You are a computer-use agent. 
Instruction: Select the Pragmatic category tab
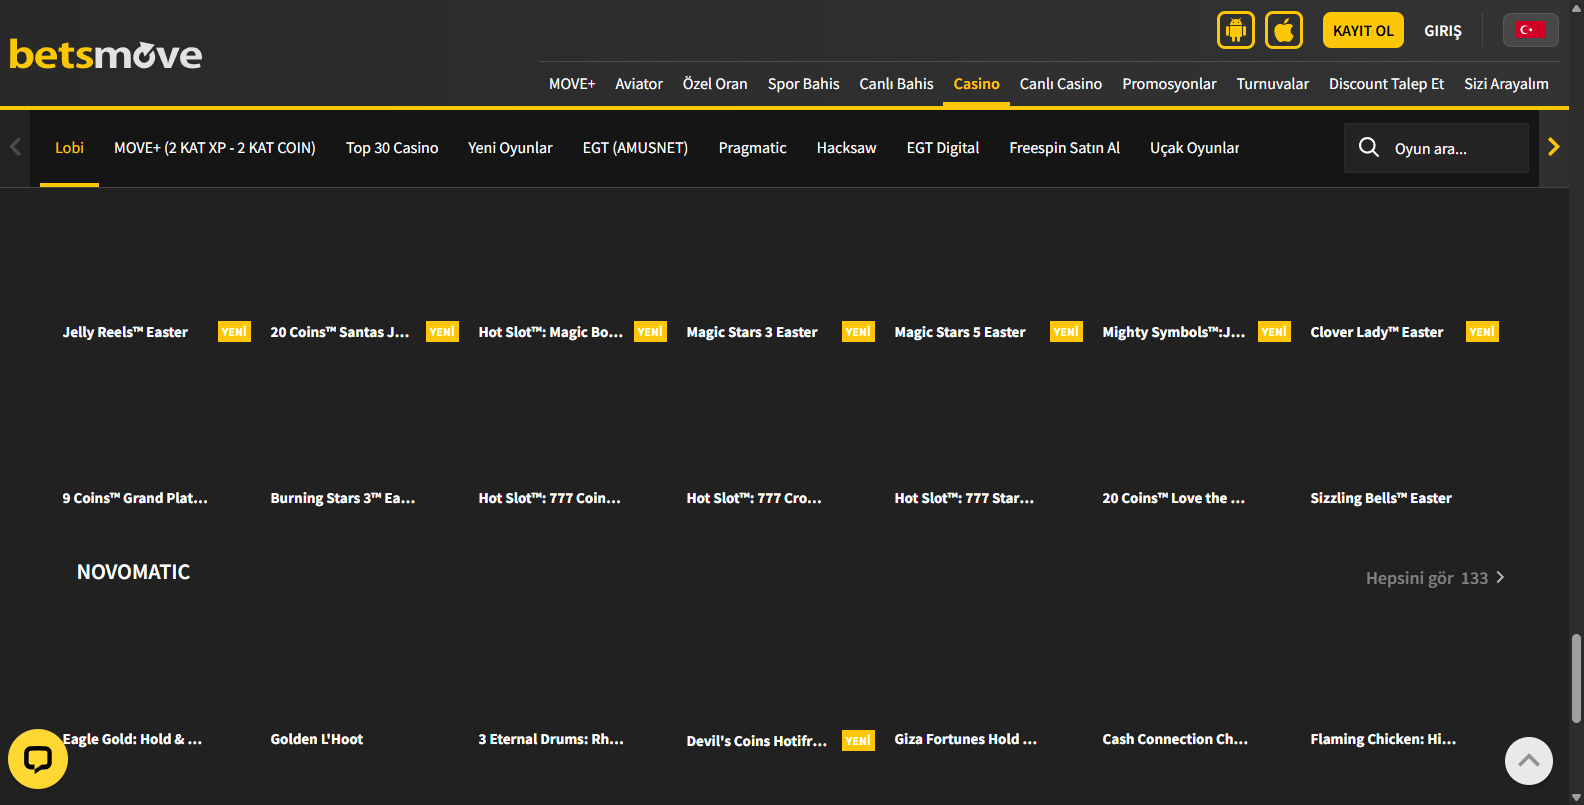click(752, 148)
